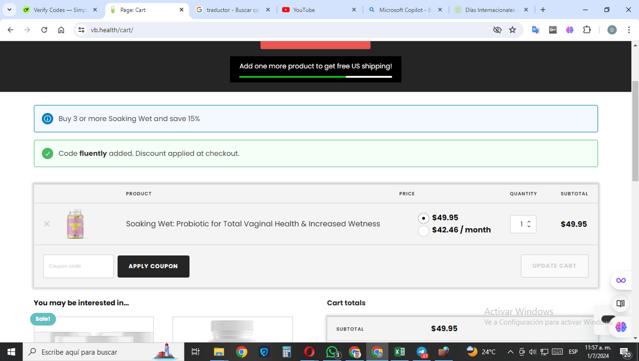
Task: Click the UPDATE CART button
Action: coord(554,266)
